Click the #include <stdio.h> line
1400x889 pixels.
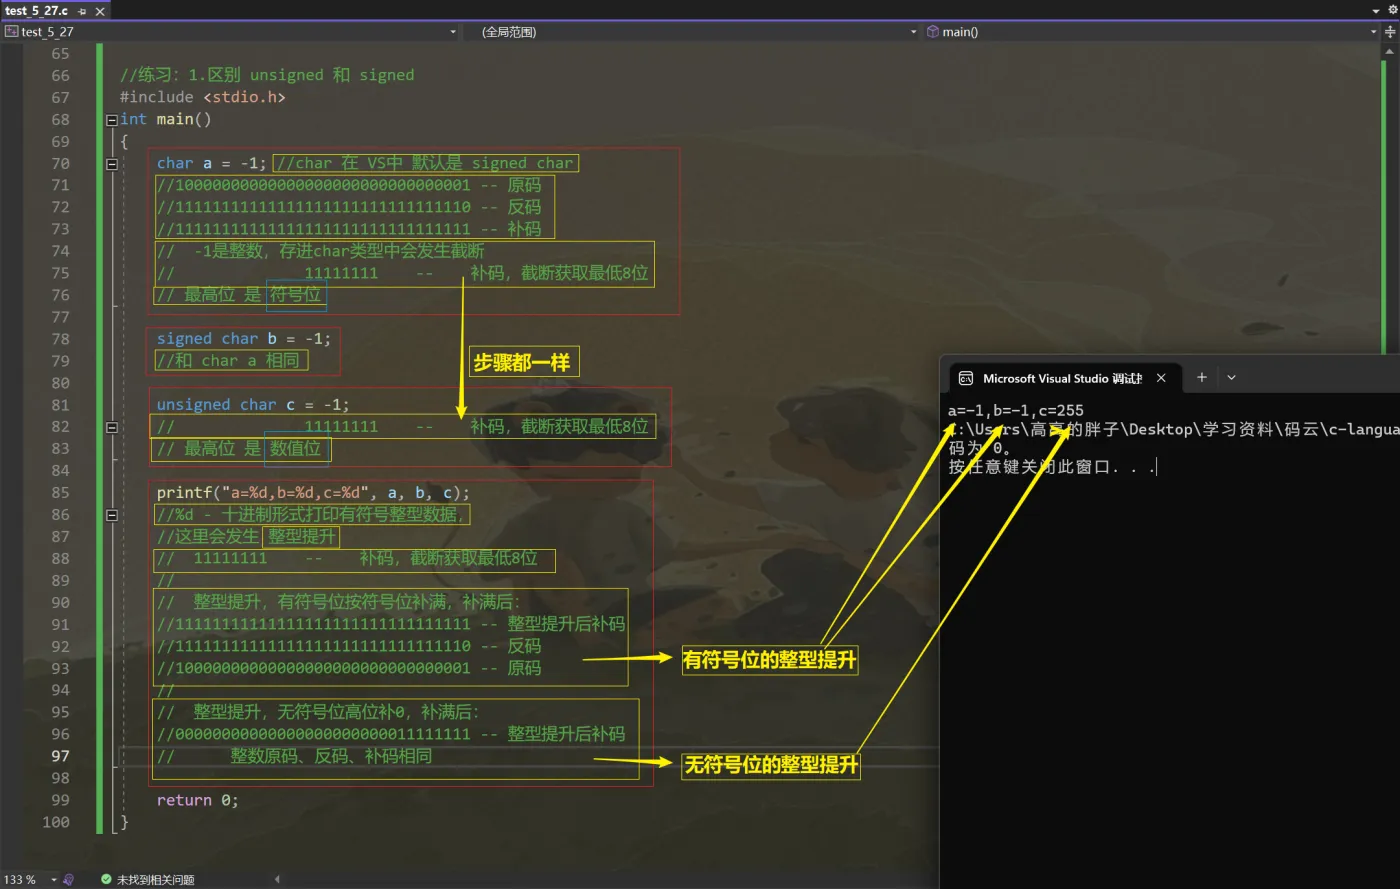pyautogui.click(x=203, y=97)
